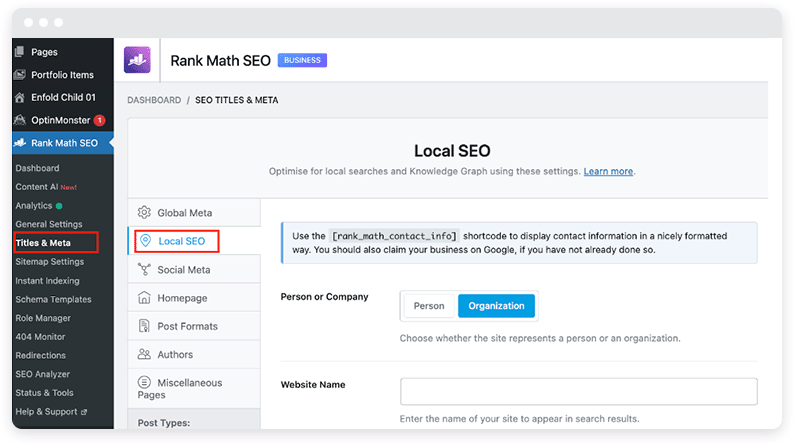
Task: Click the Post Formats document icon
Action: (x=144, y=326)
